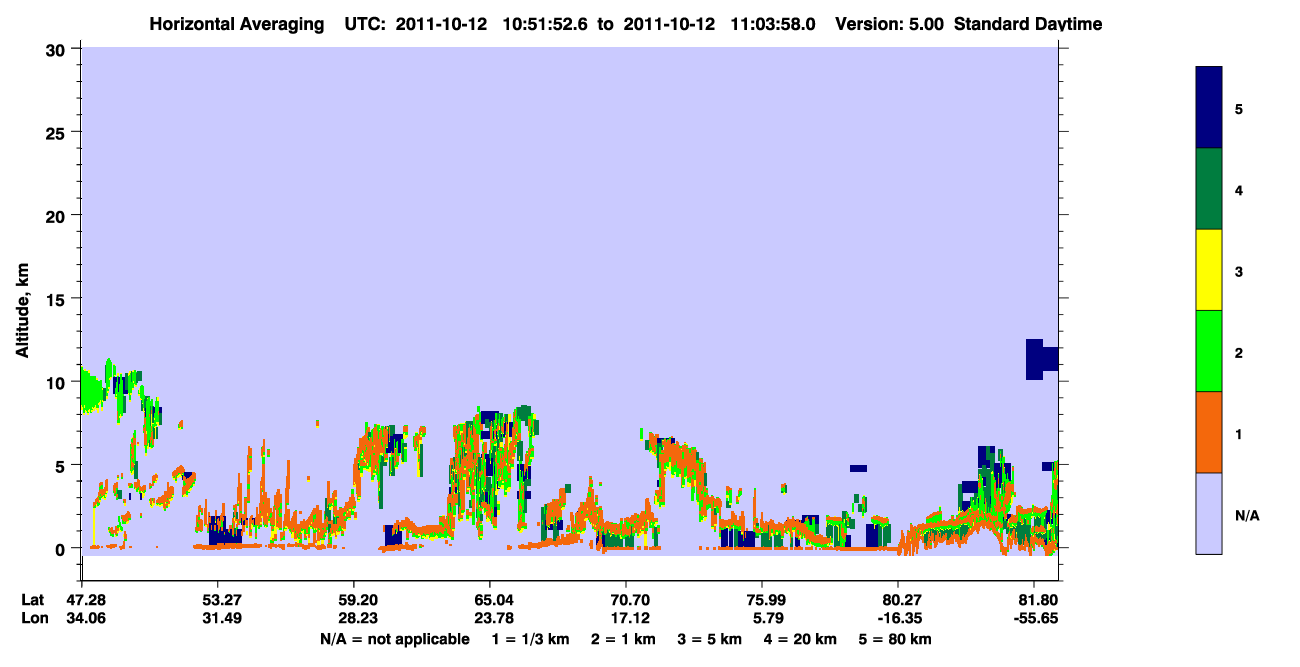Click the yellow color bar segment for value 3
1300x667 pixels.
pyautogui.click(x=1209, y=270)
